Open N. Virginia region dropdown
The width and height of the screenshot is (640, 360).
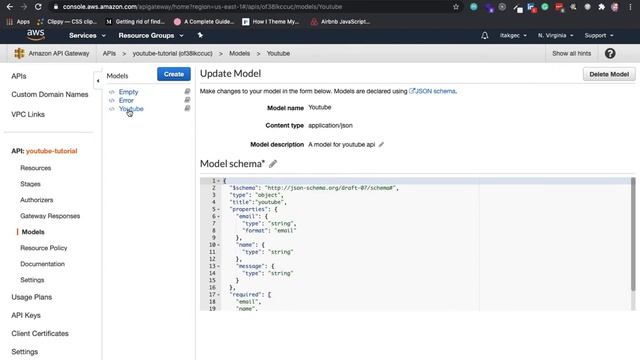(555, 36)
